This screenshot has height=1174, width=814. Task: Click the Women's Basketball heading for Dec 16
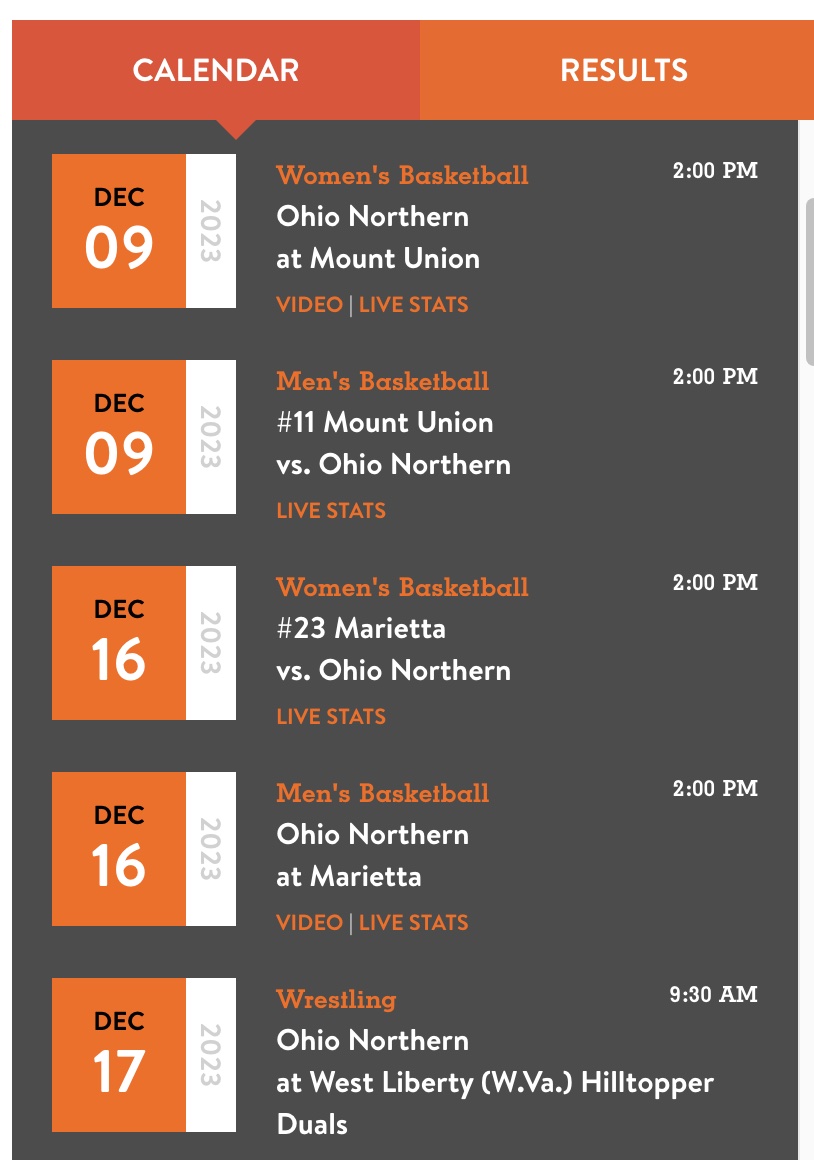pos(402,587)
